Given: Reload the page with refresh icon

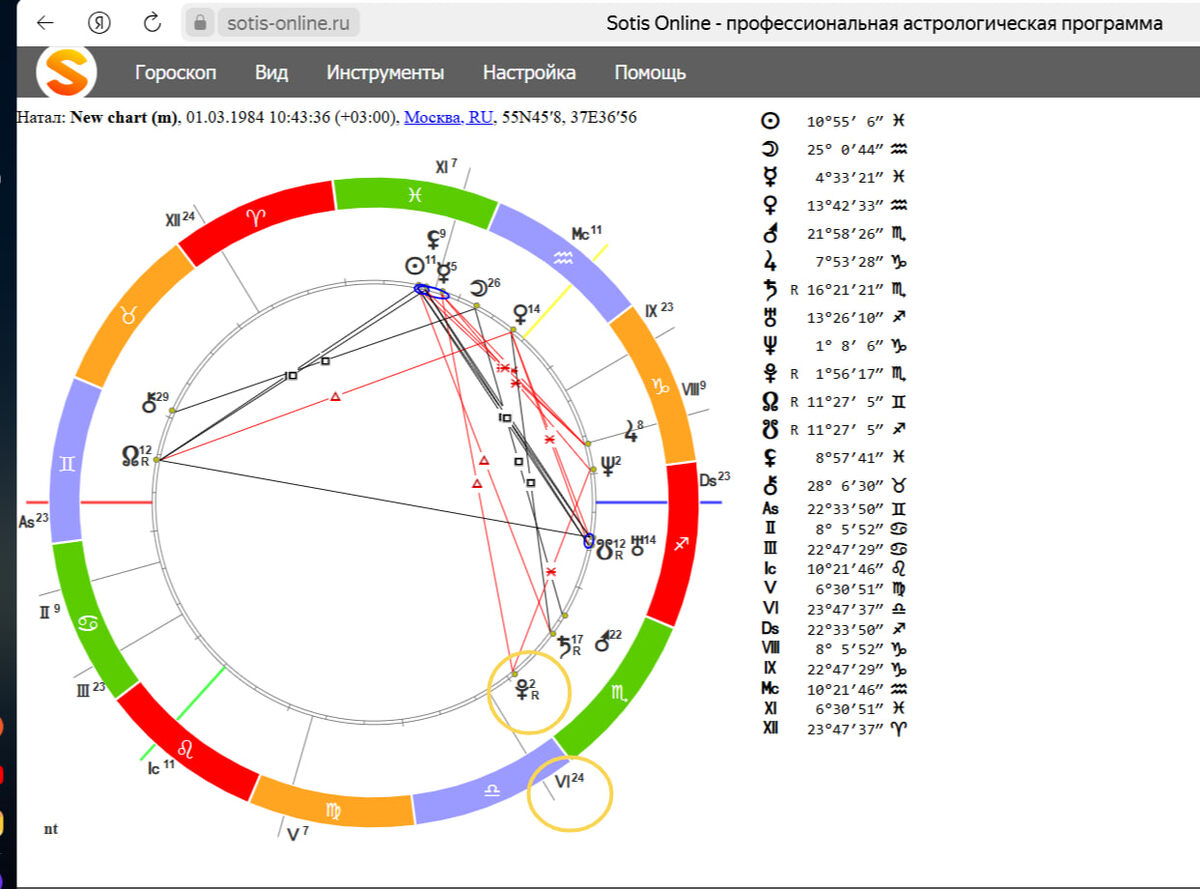Looking at the screenshot, I should click(x=153, y=23).
